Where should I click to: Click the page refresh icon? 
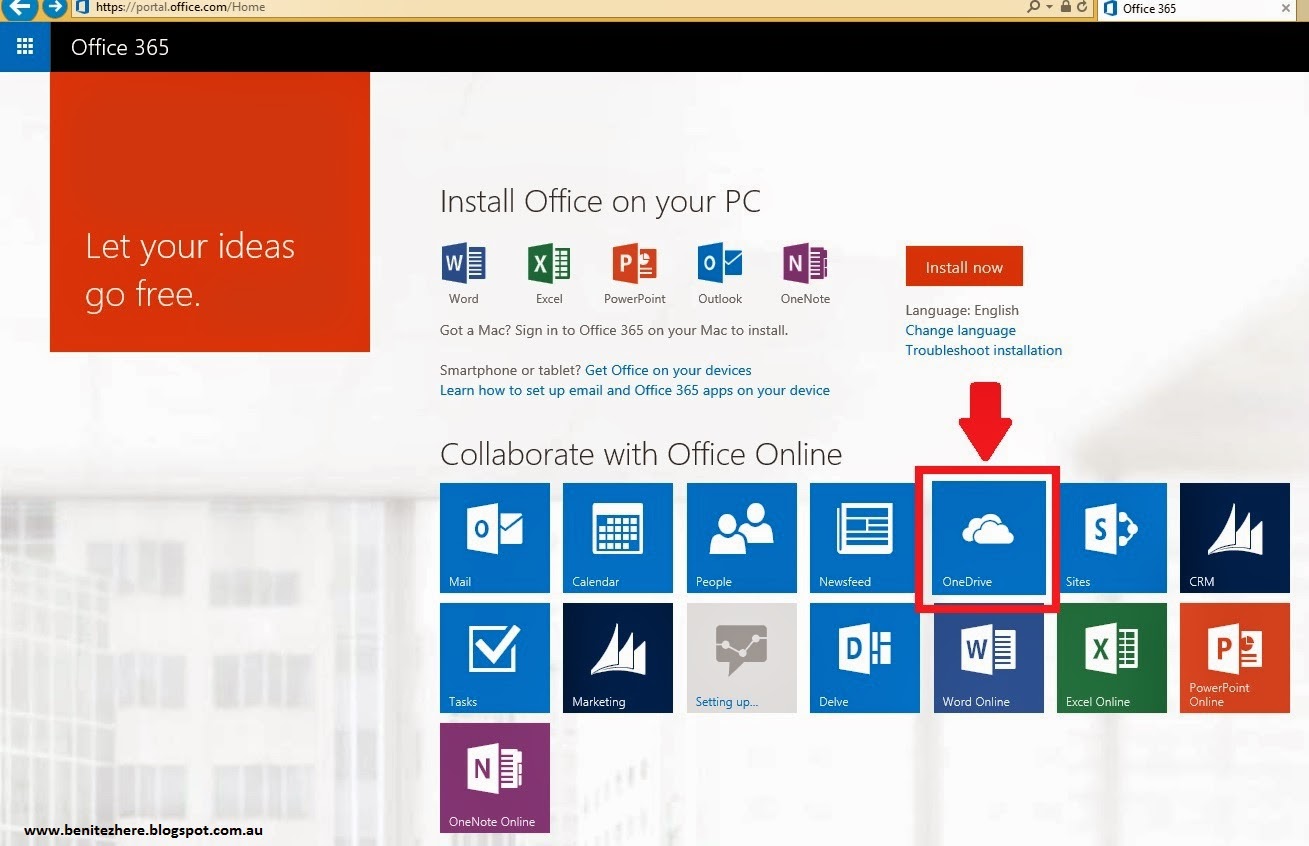[1082, 7]
